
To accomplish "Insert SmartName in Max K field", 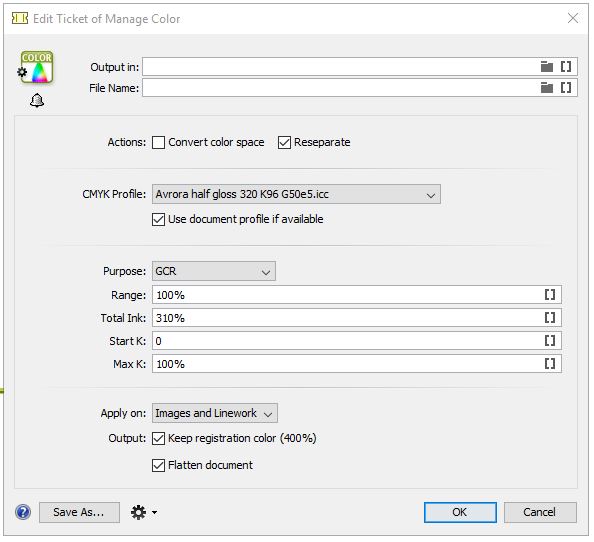I will point(550,364).
